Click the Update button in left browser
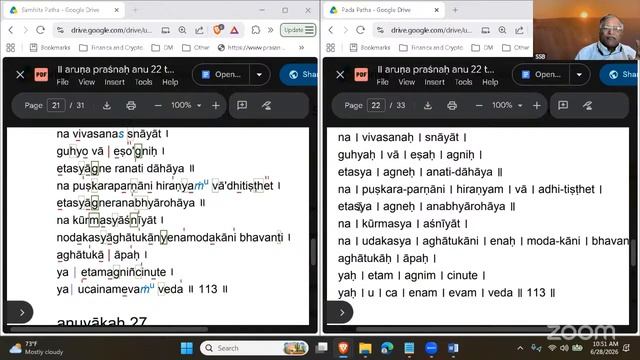This screenshot has width=640, height=360. 298,30
